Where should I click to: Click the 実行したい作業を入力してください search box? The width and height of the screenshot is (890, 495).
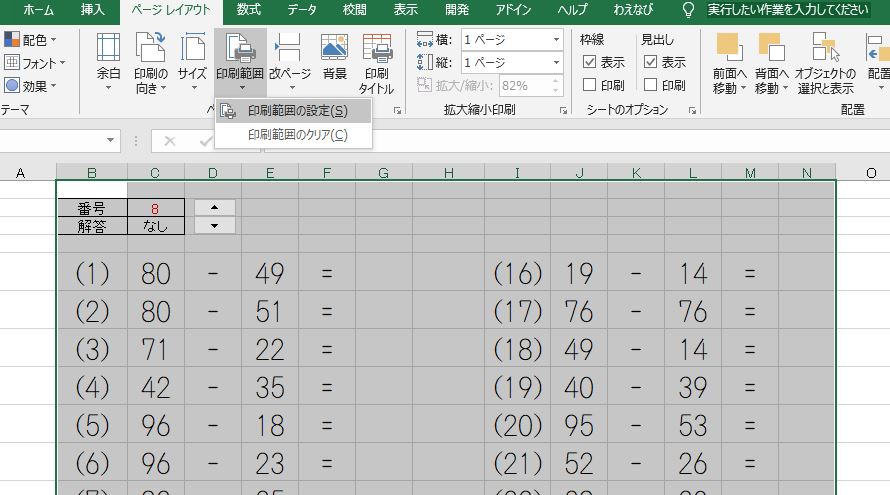pyautogui.click(x=788, y=10)
